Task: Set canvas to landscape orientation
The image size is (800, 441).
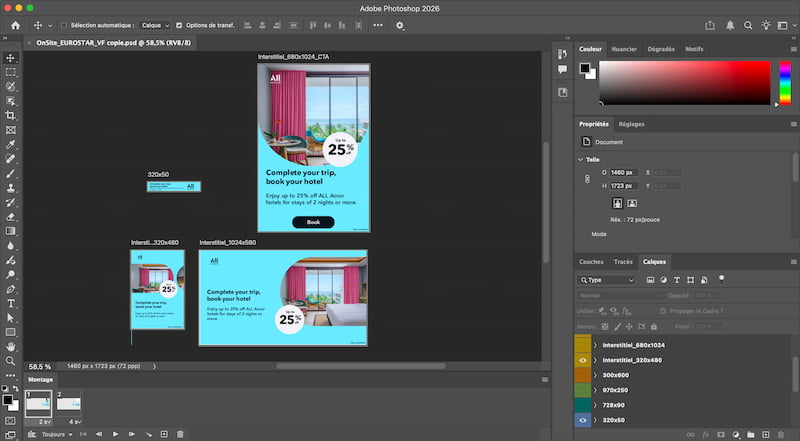Action: [x=632, y=203]
